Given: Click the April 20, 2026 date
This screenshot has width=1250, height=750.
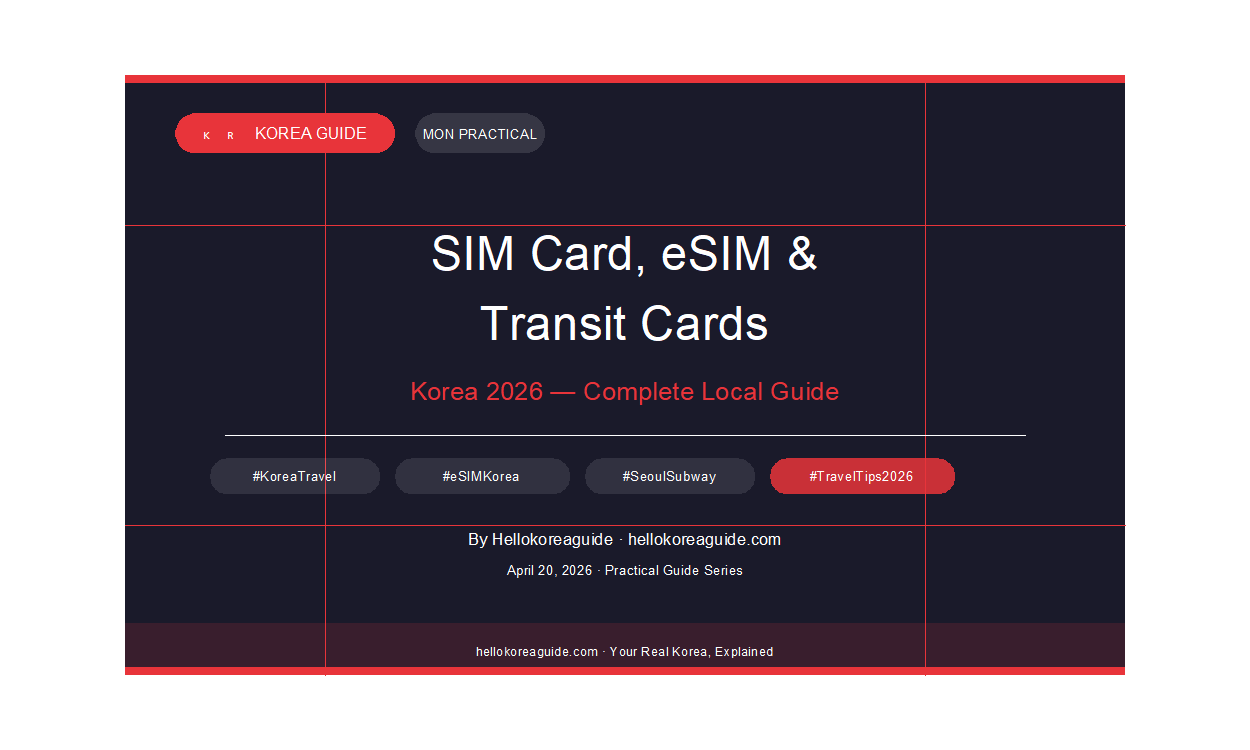Looking at the screenshot, I should pos(549,571).
